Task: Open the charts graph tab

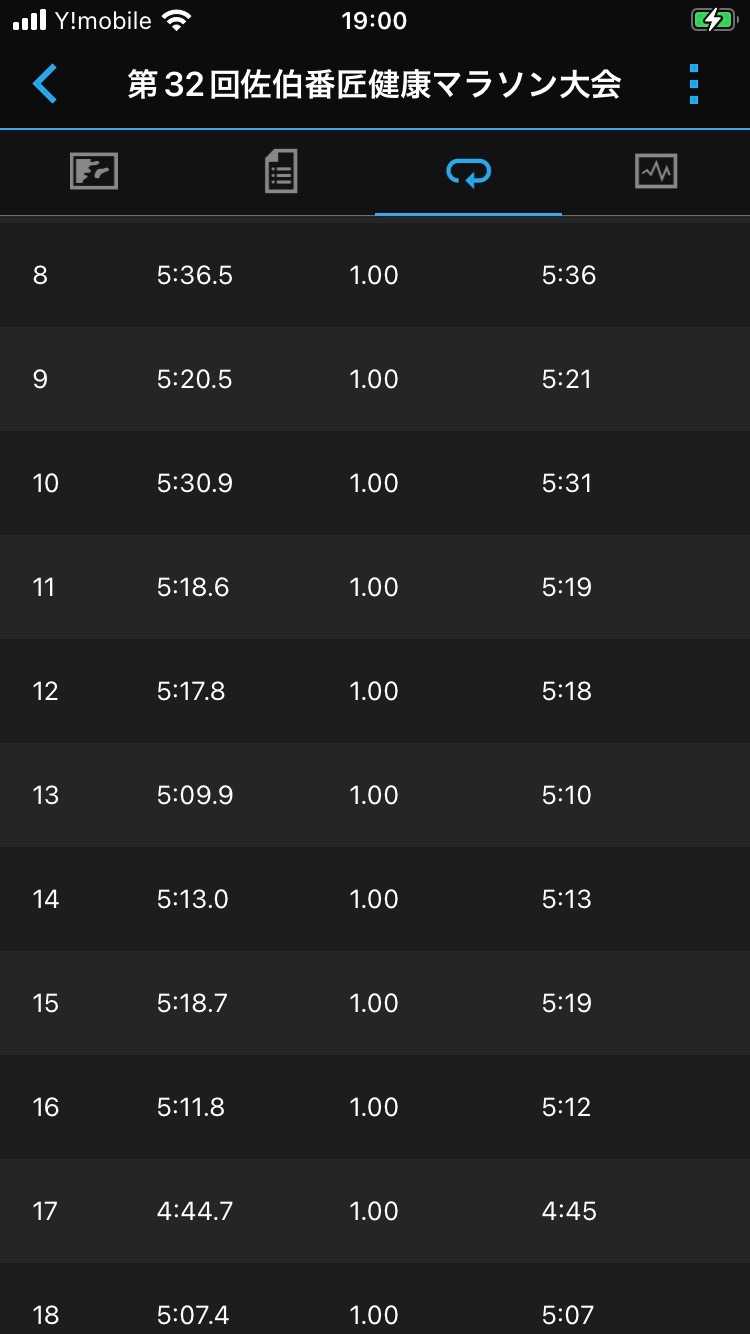Action: point(656,172)
